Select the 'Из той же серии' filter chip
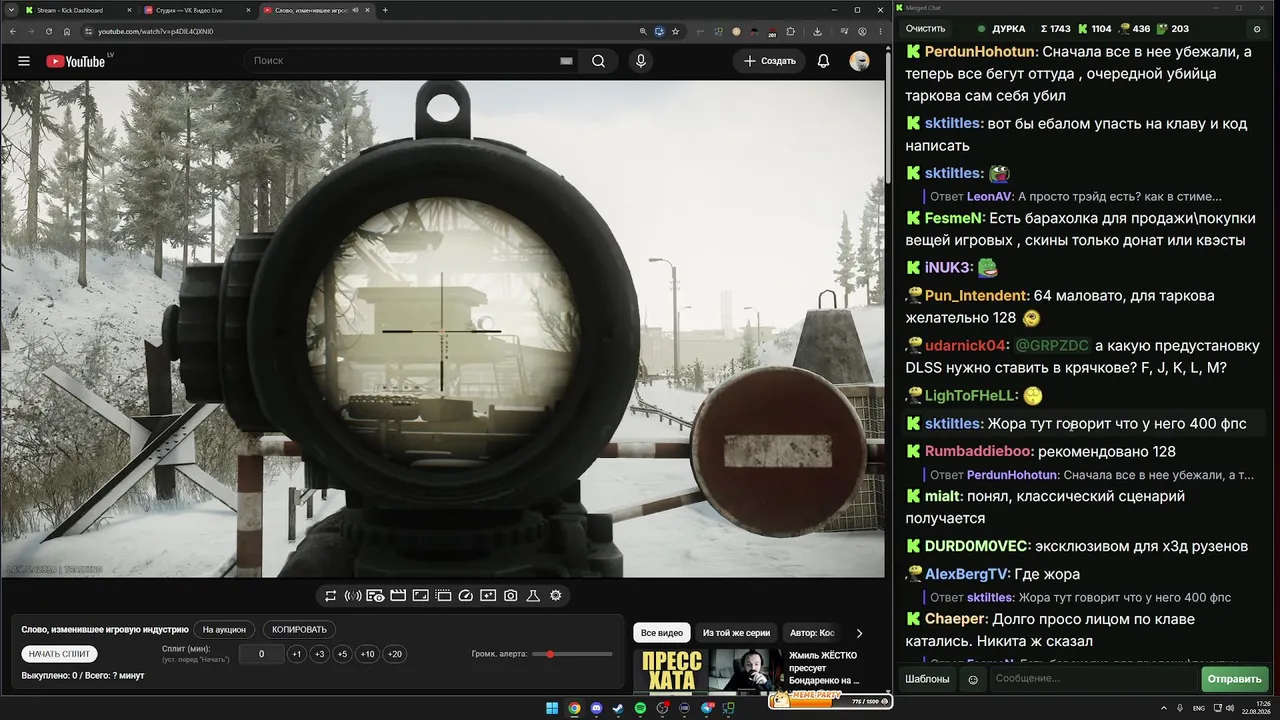Screen dimensions: 1280x720 (x=736, y=633)
